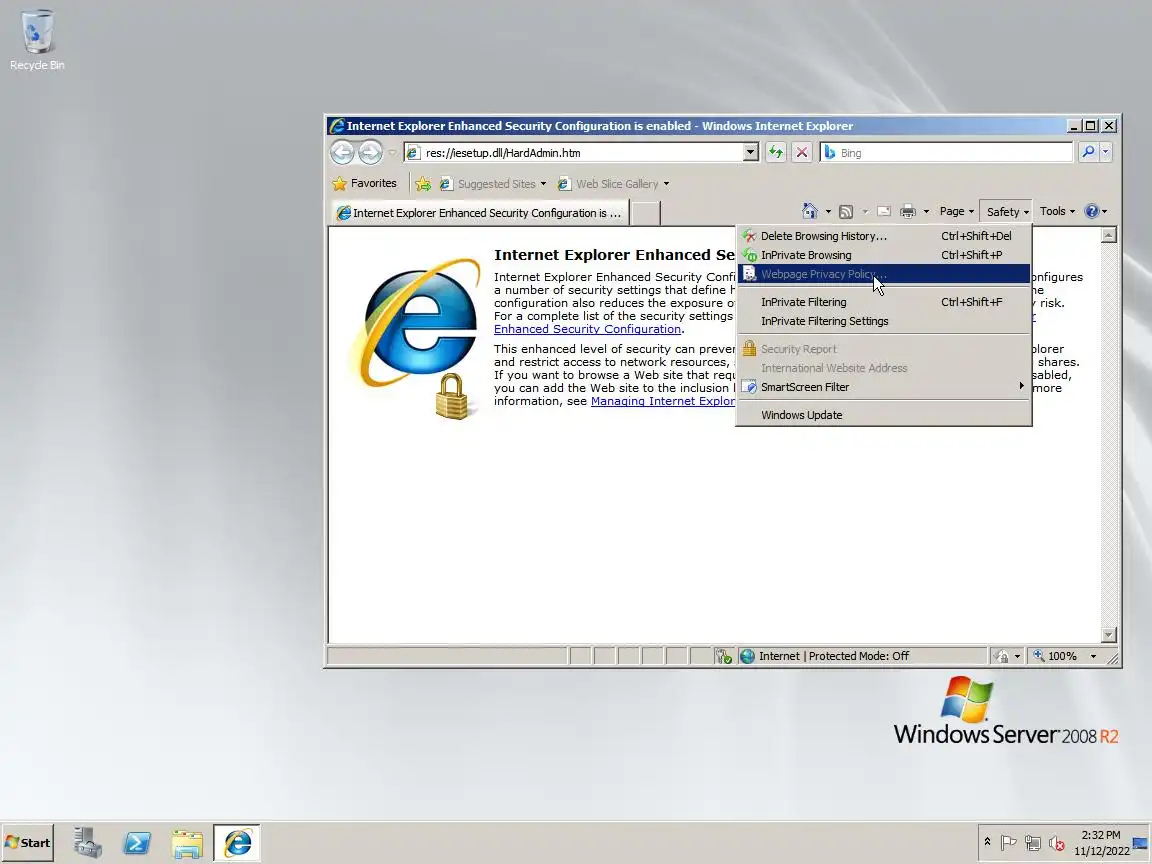The height and width of the screenshot is (864, 1152).
Task: Click the Stop loading X icon
Action: [802, 152]
